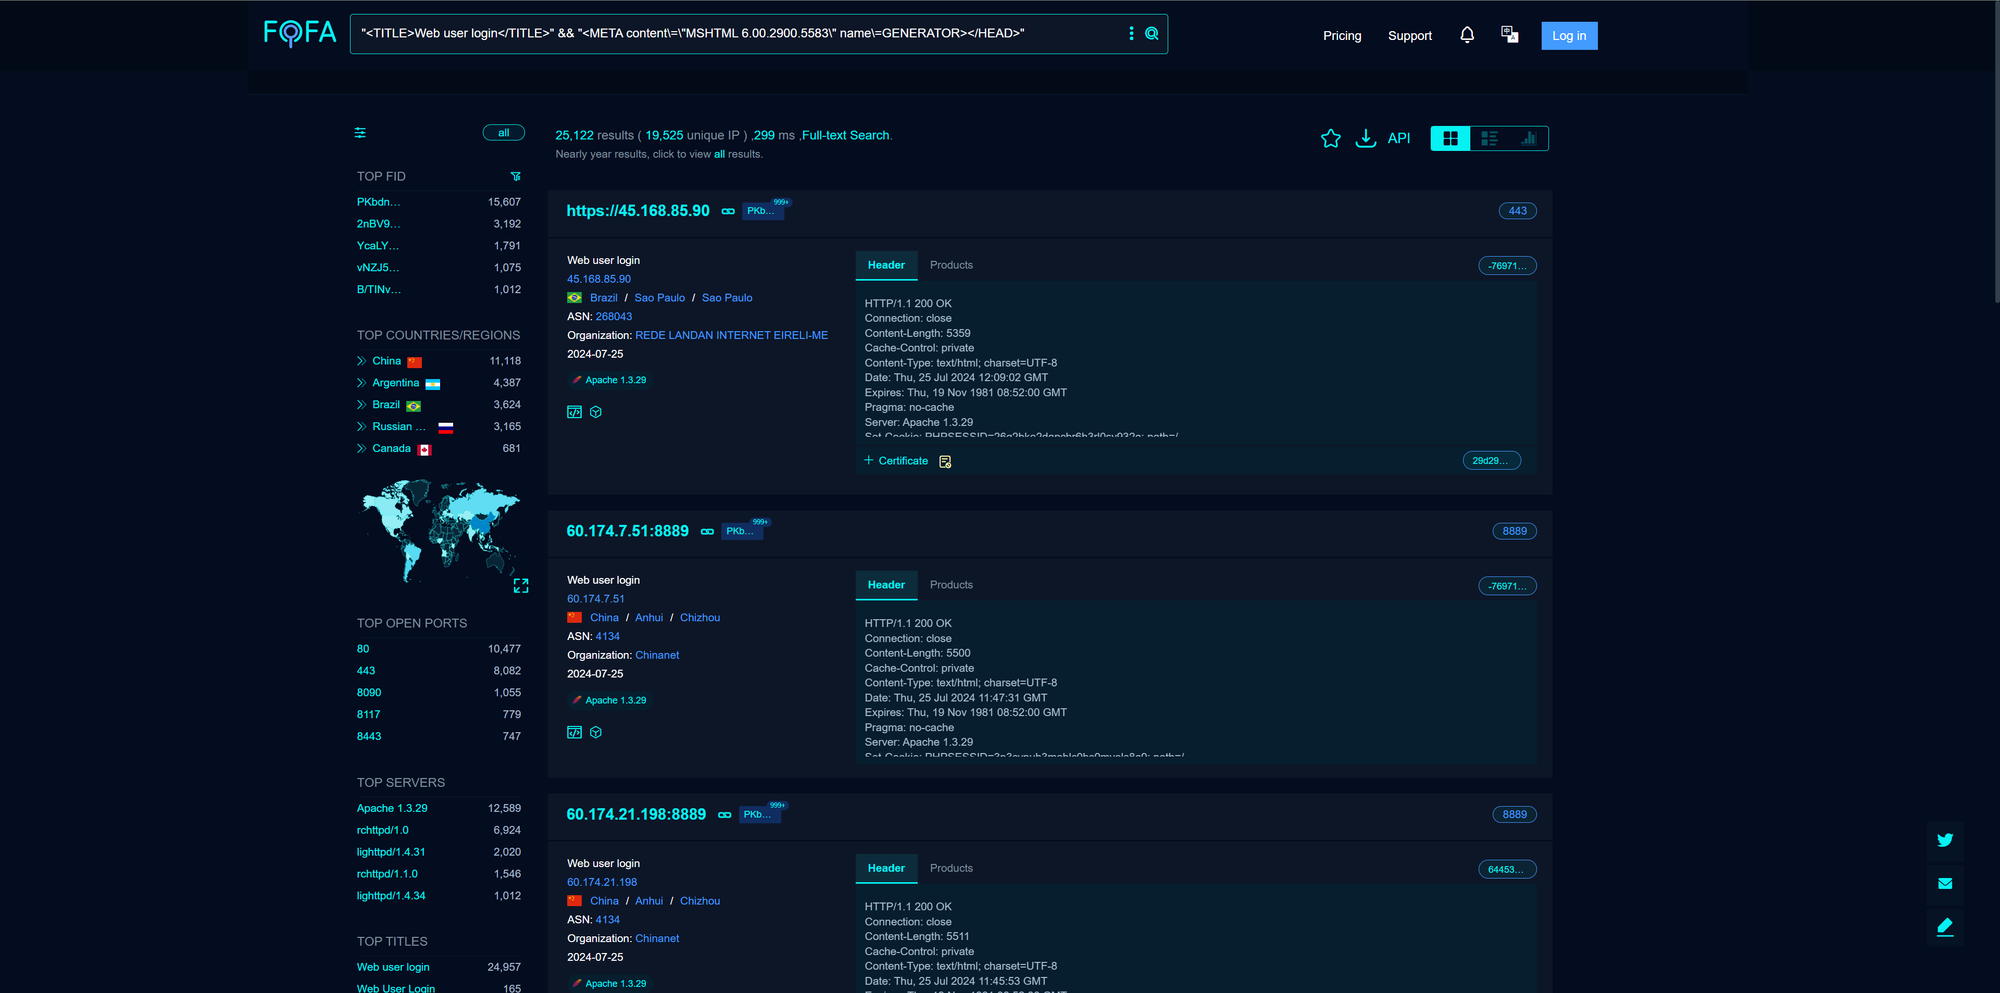Share via the Twitter icon
This screenshot has height=993, width=2000.
1945,840
